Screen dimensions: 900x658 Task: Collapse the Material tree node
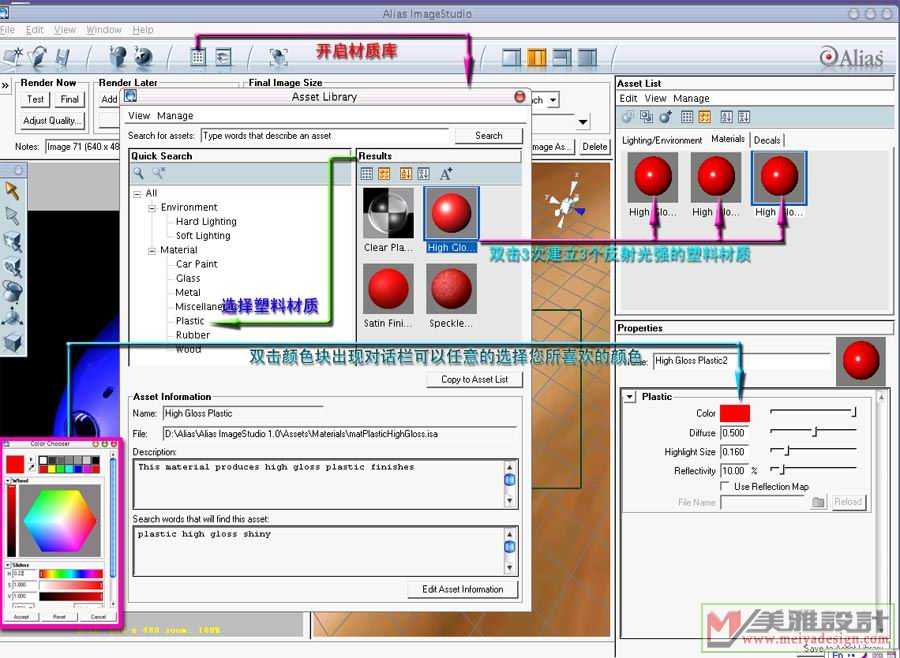[x=152, y=250]
